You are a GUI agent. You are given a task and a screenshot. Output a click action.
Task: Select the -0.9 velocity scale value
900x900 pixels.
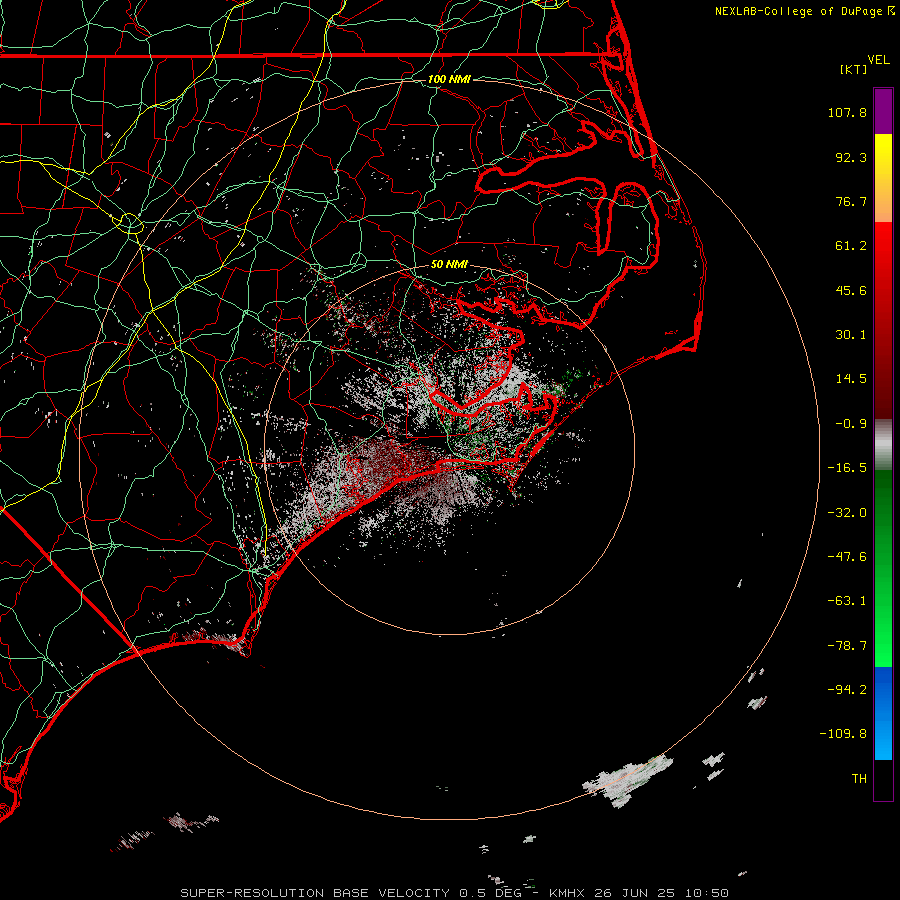click(x=851, y=424)
